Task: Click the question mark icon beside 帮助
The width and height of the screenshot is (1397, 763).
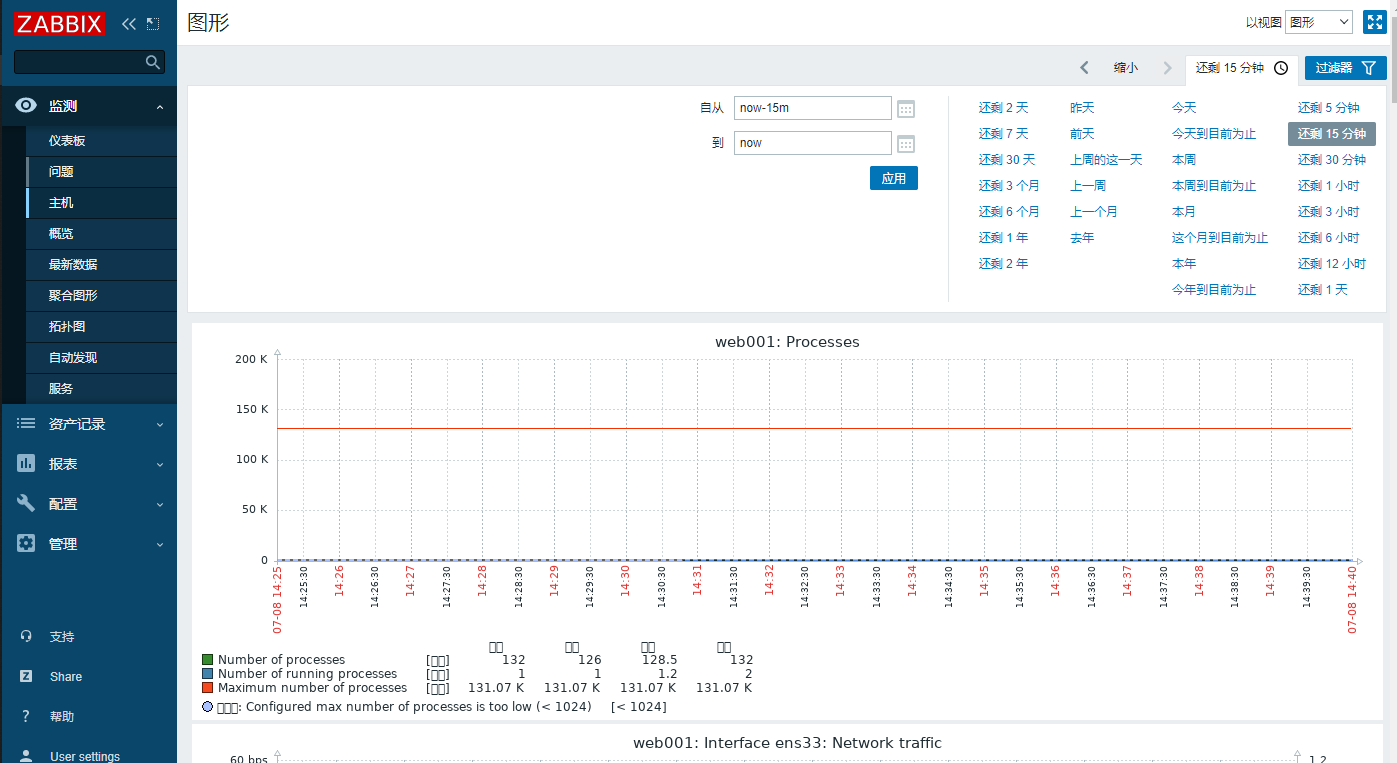Action: 26,717
